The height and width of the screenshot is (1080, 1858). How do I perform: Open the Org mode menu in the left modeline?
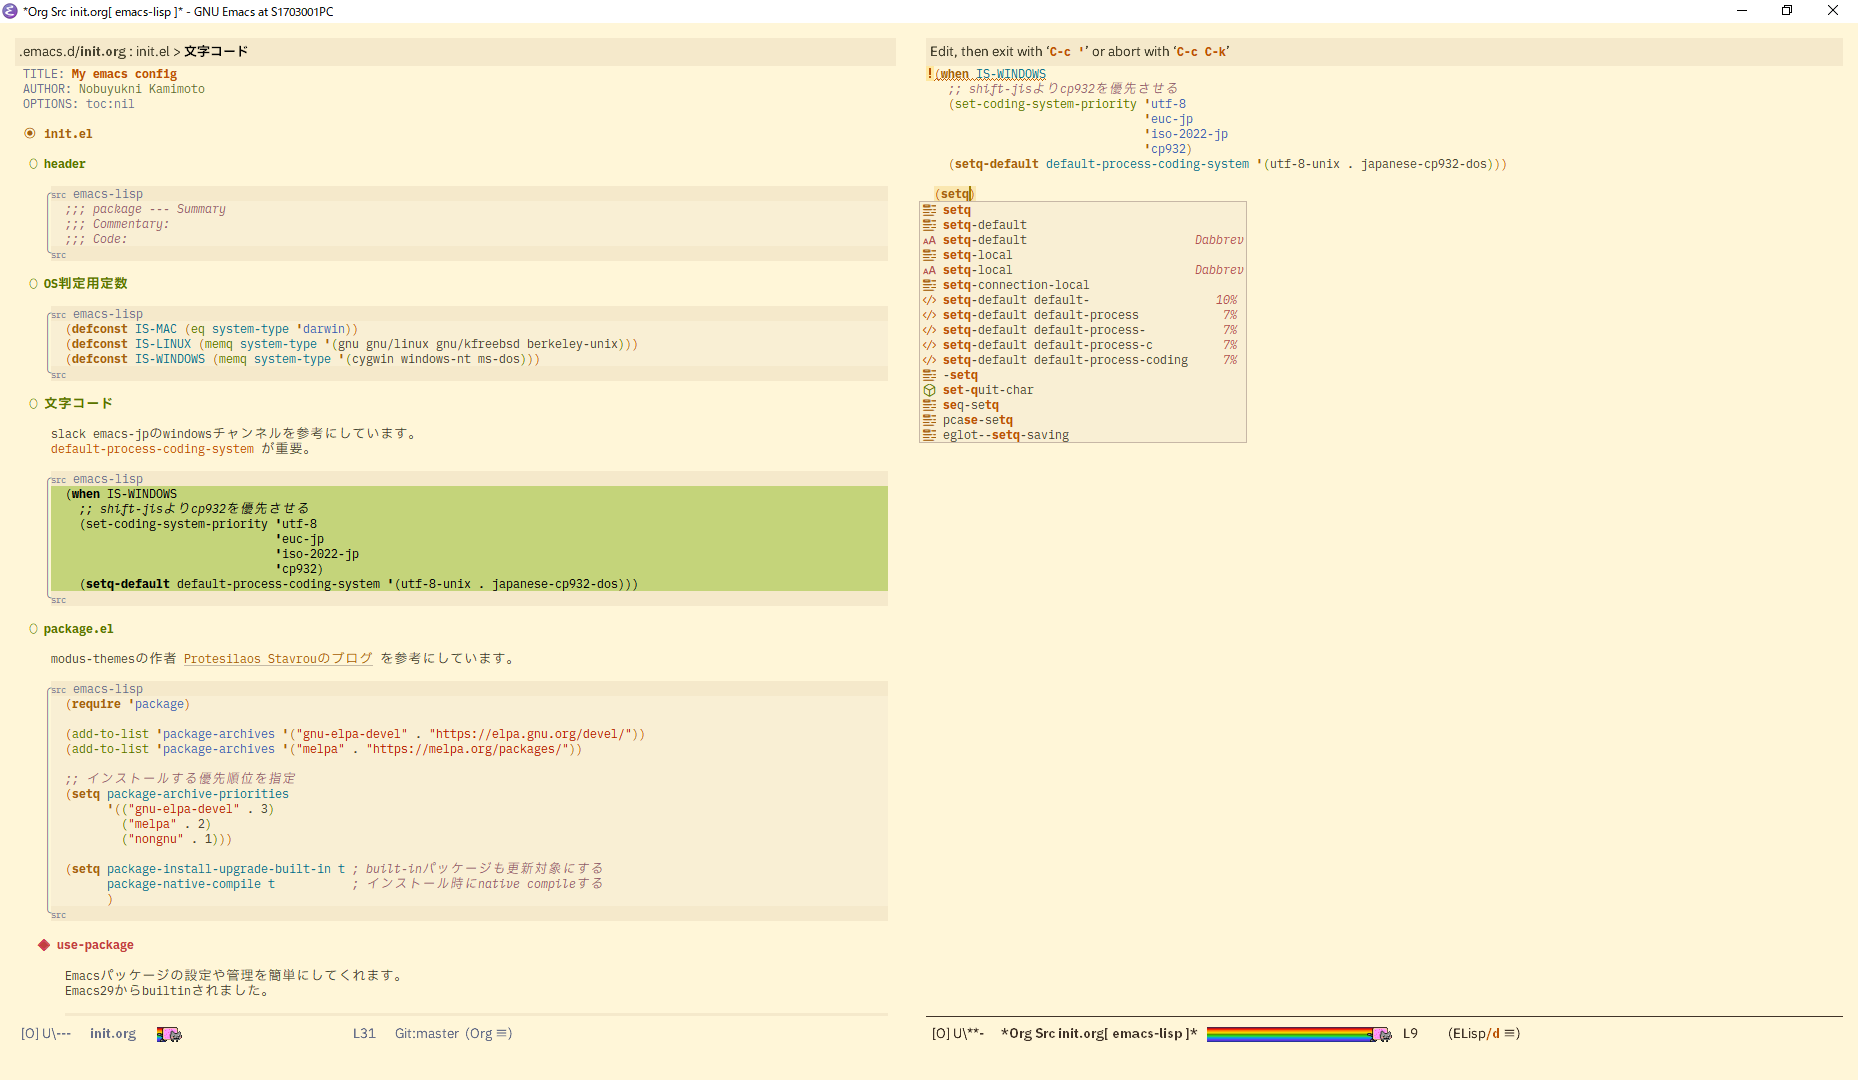pyautogui.click(x=481, y=1034)
